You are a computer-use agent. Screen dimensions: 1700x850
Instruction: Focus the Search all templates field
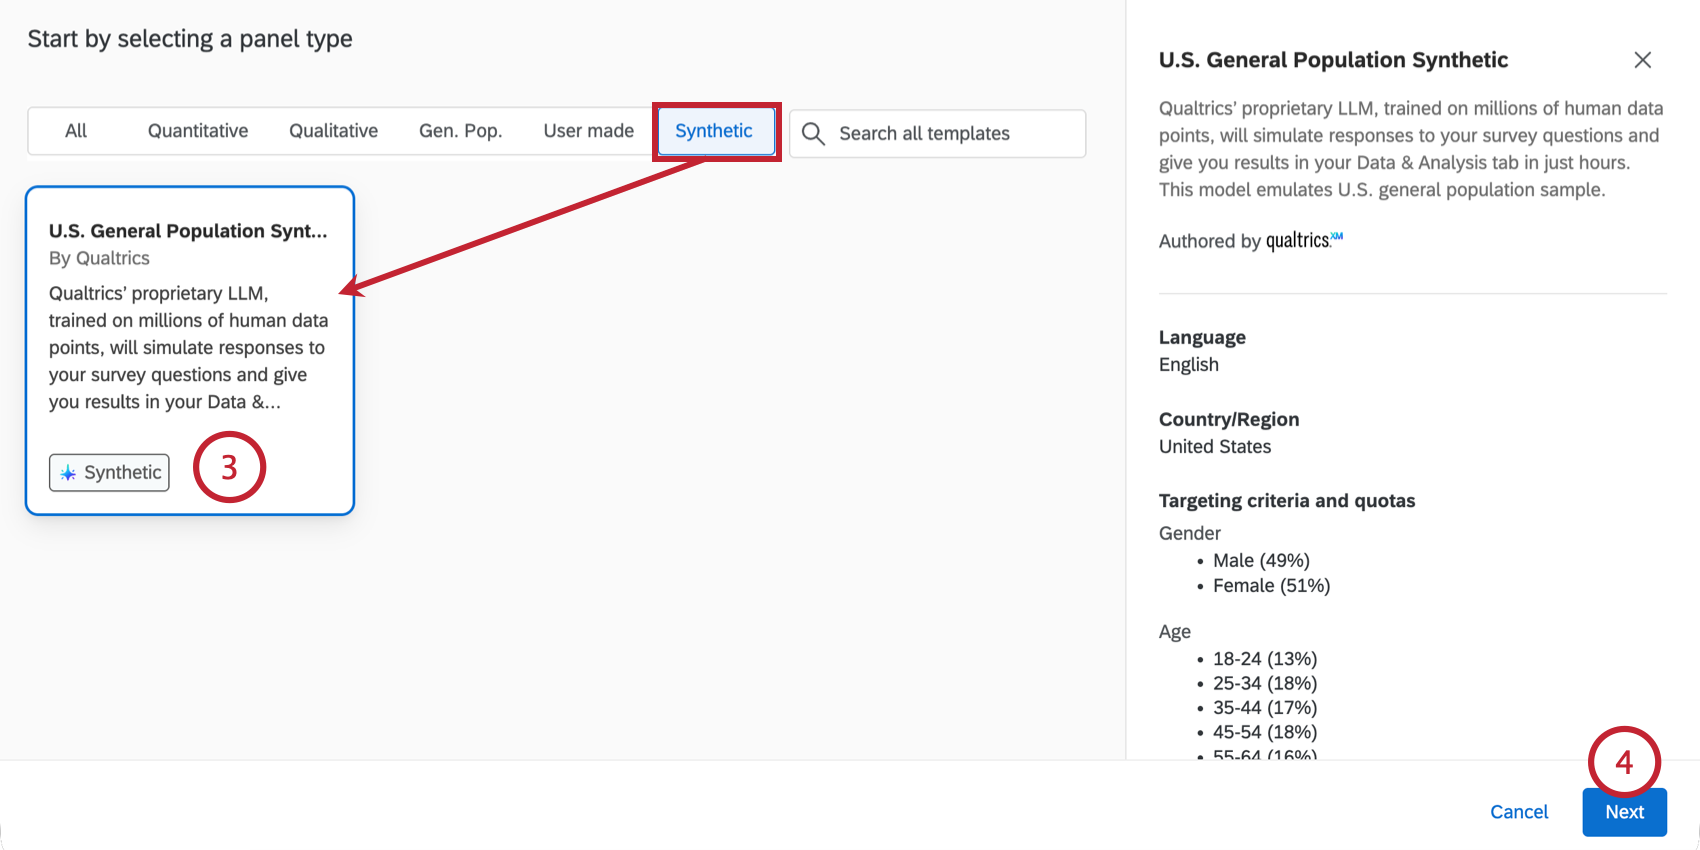(950, 134)
